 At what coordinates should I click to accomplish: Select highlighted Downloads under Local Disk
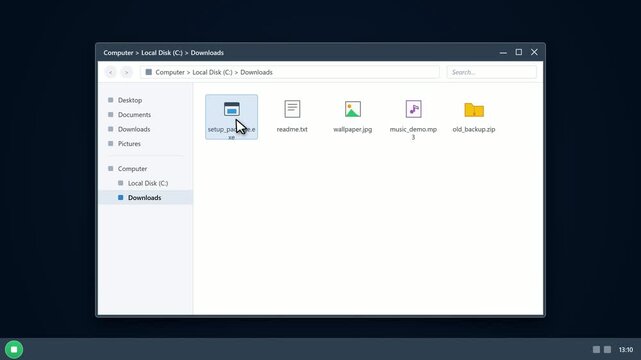click(146, 198)
